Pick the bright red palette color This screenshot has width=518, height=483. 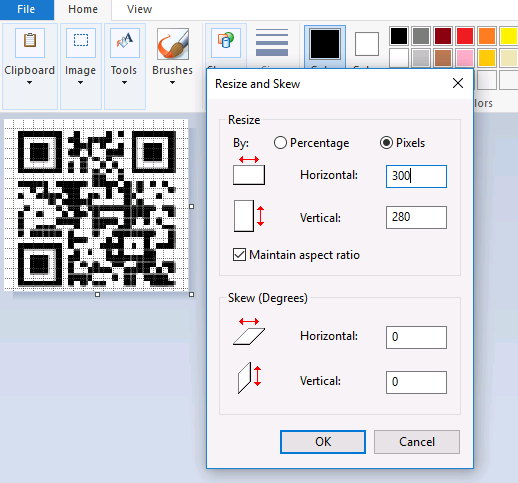tap(465, 36)
